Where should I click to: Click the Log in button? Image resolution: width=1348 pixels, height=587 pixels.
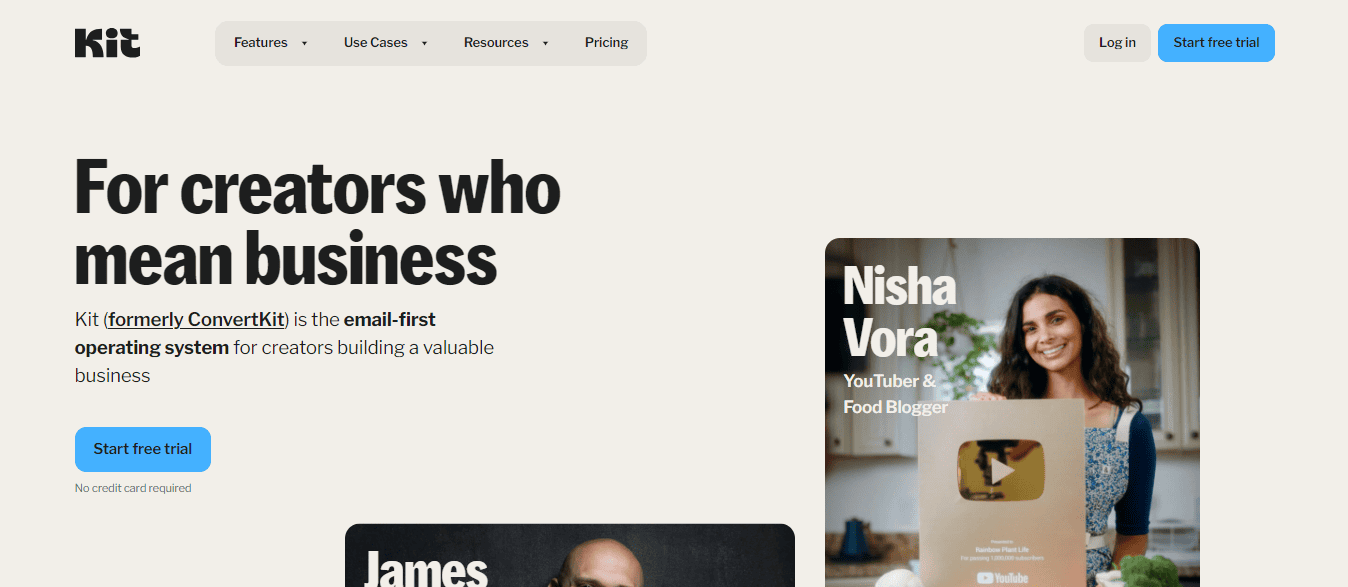coord(1117,43)
